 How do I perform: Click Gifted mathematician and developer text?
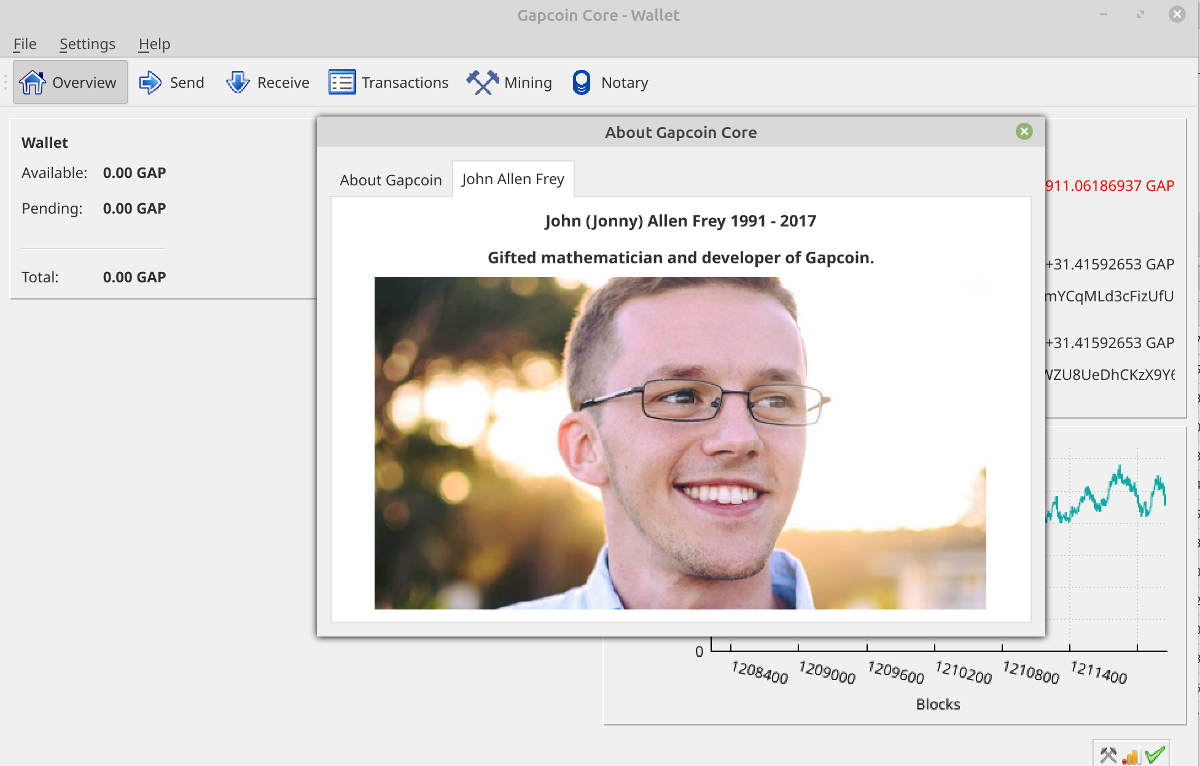click(681, 257)
